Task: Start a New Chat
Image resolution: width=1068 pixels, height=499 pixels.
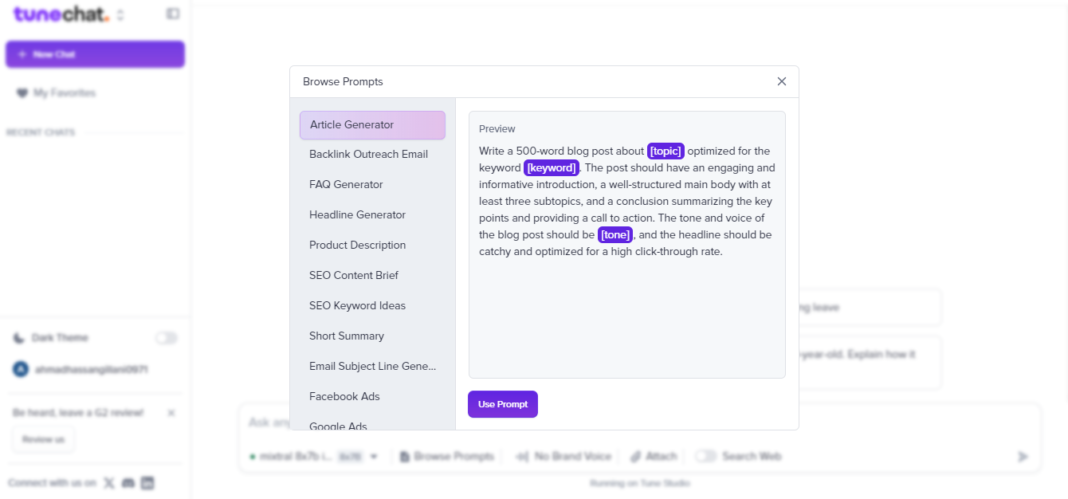Action: coord(95,54)
